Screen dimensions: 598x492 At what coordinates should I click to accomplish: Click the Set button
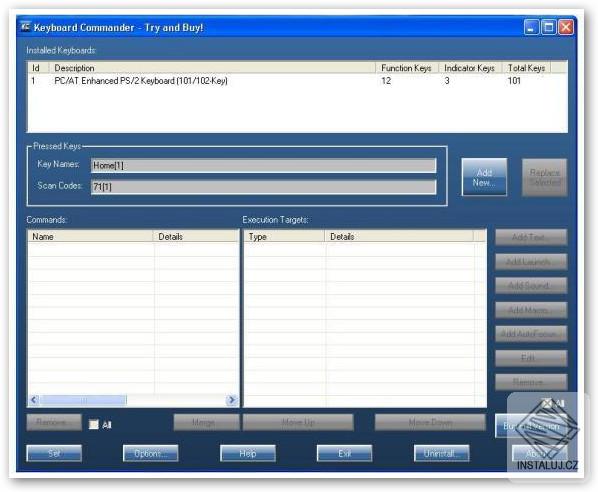pos(54,453)
